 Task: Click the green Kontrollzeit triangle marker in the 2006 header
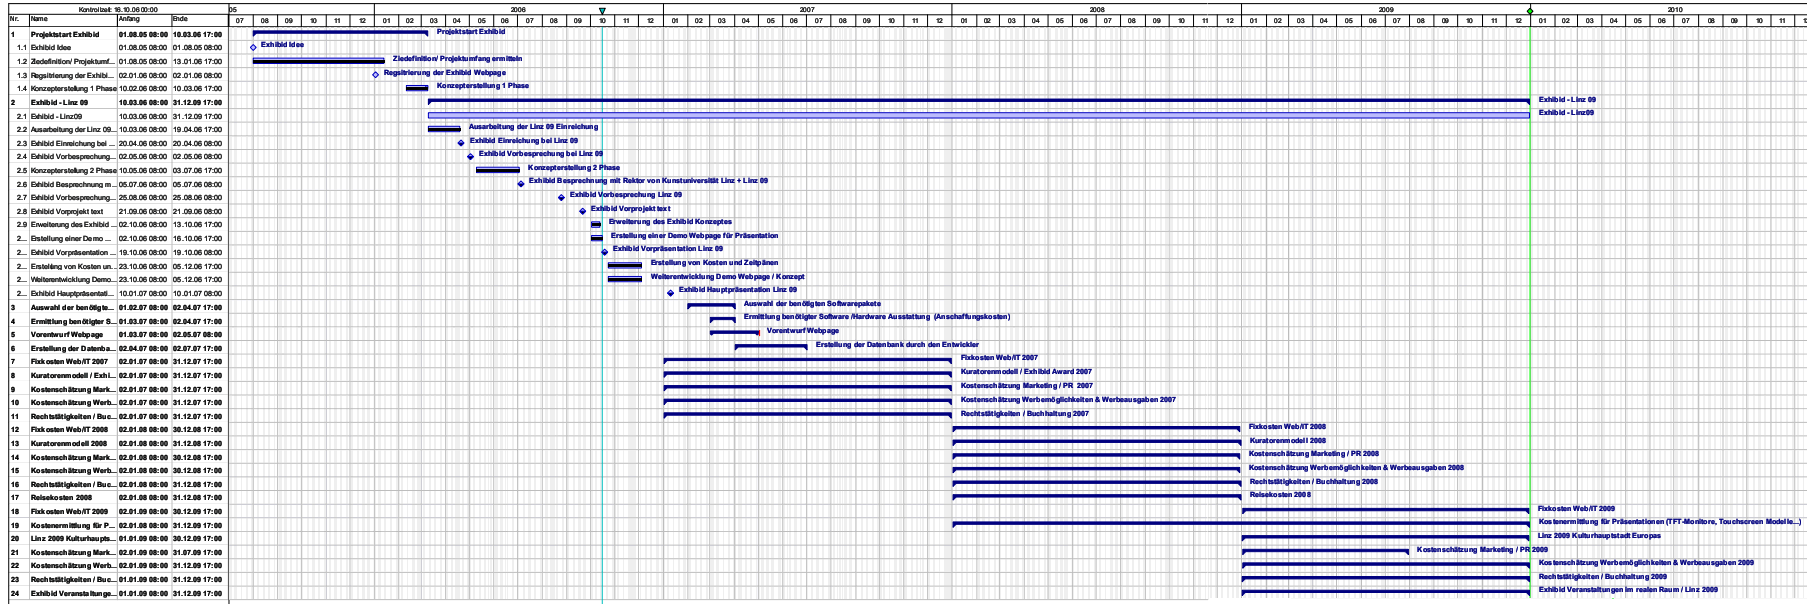click(x=602, y=11)
